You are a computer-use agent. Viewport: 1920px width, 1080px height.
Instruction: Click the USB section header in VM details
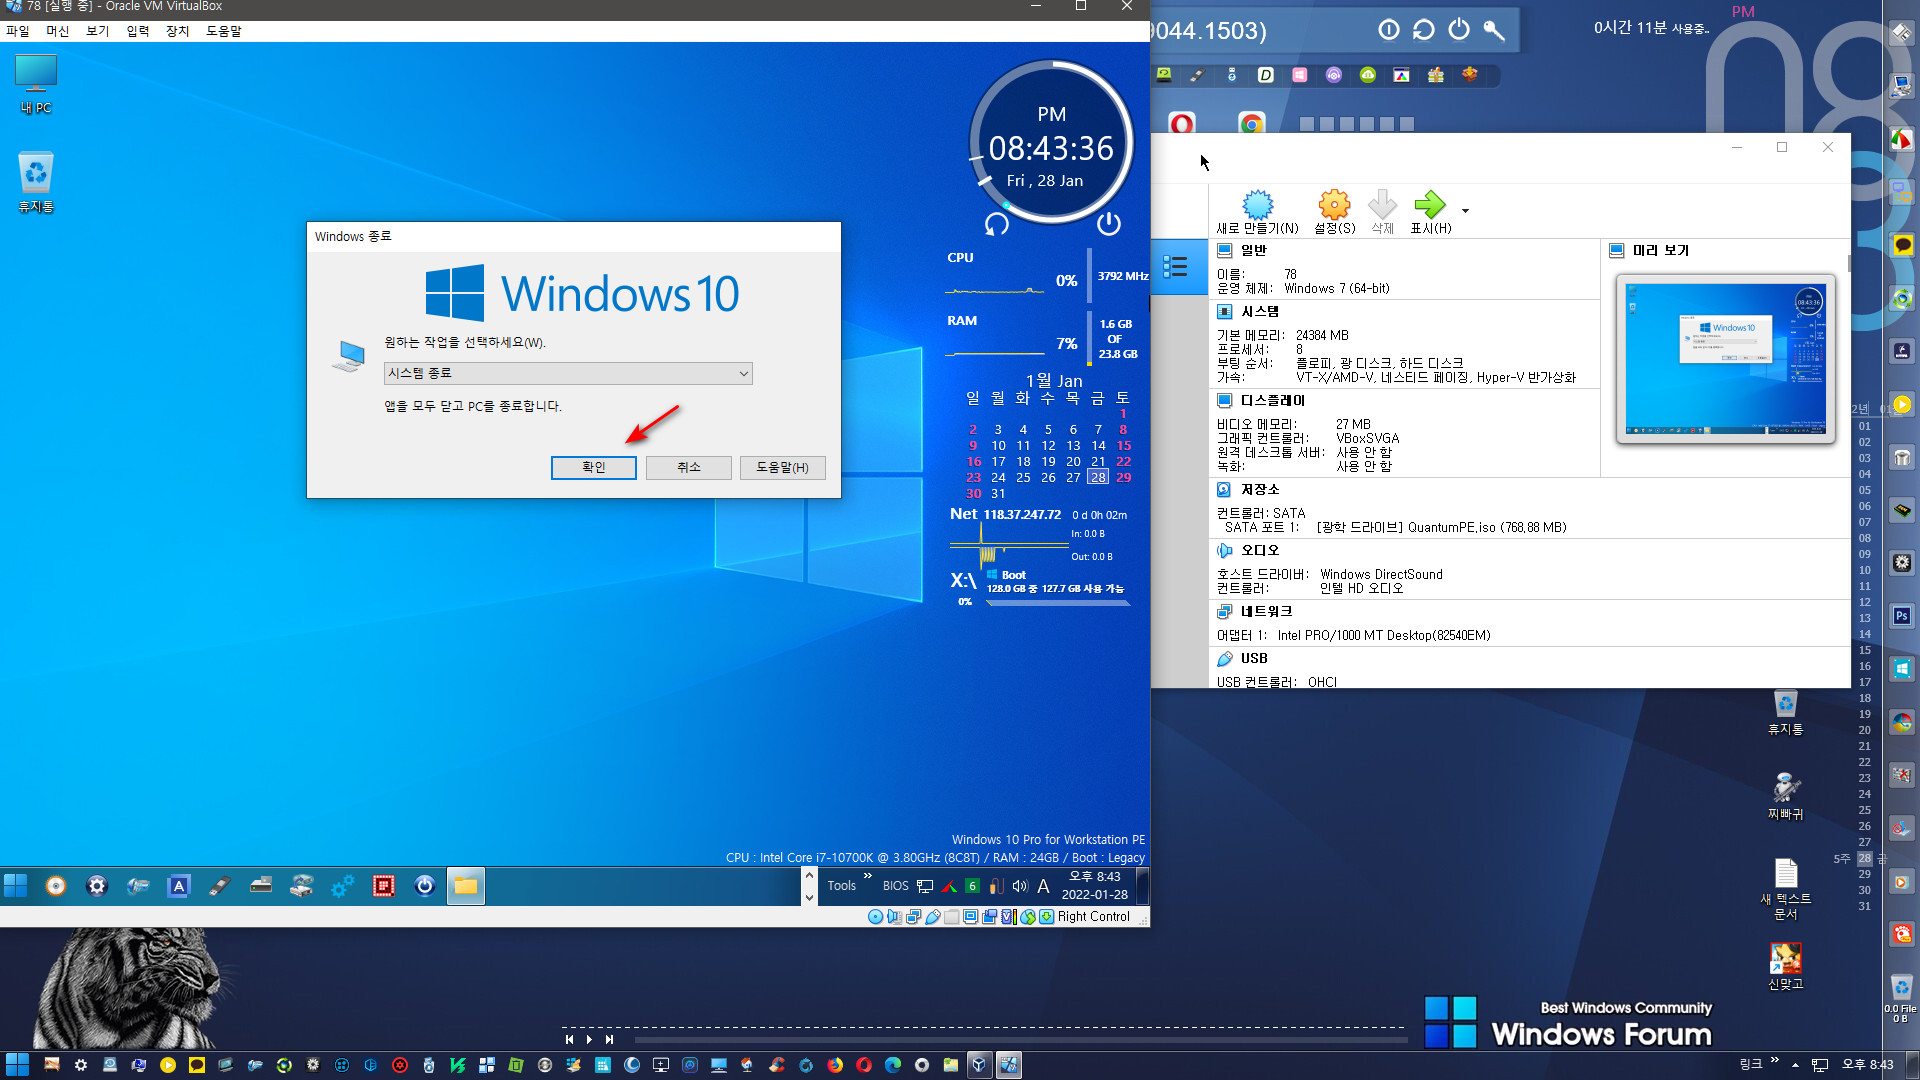(x=1253, y=659)
